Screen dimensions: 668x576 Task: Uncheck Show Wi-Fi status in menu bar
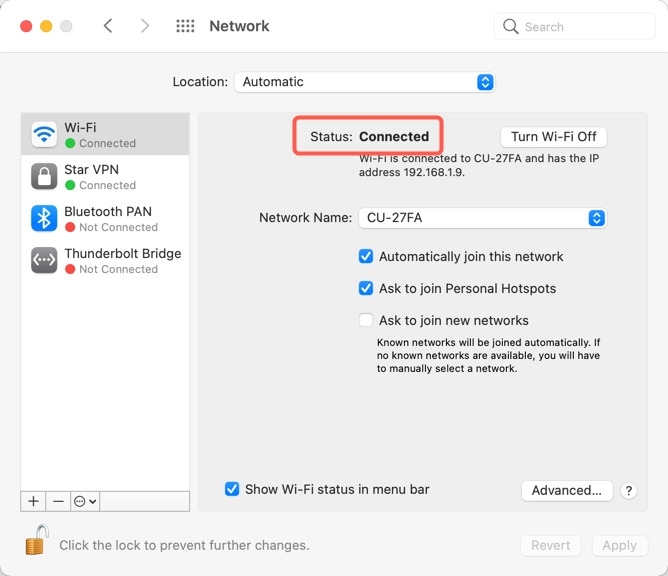(x=232, y=489)
